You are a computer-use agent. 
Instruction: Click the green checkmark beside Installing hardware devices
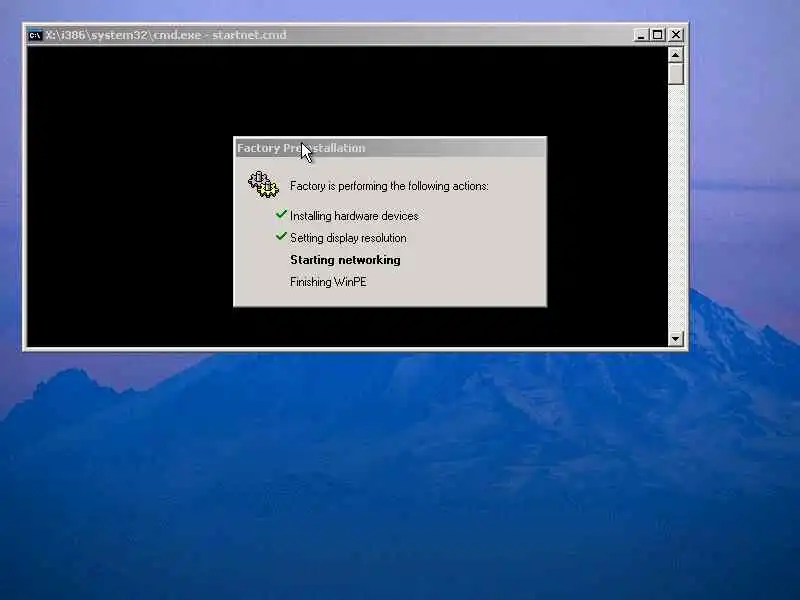281,214
